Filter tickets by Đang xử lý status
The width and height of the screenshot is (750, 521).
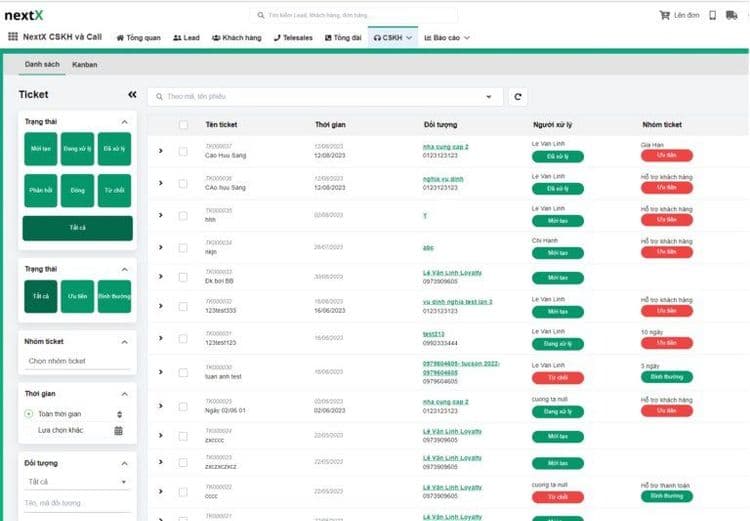click(x=77, y=148)
